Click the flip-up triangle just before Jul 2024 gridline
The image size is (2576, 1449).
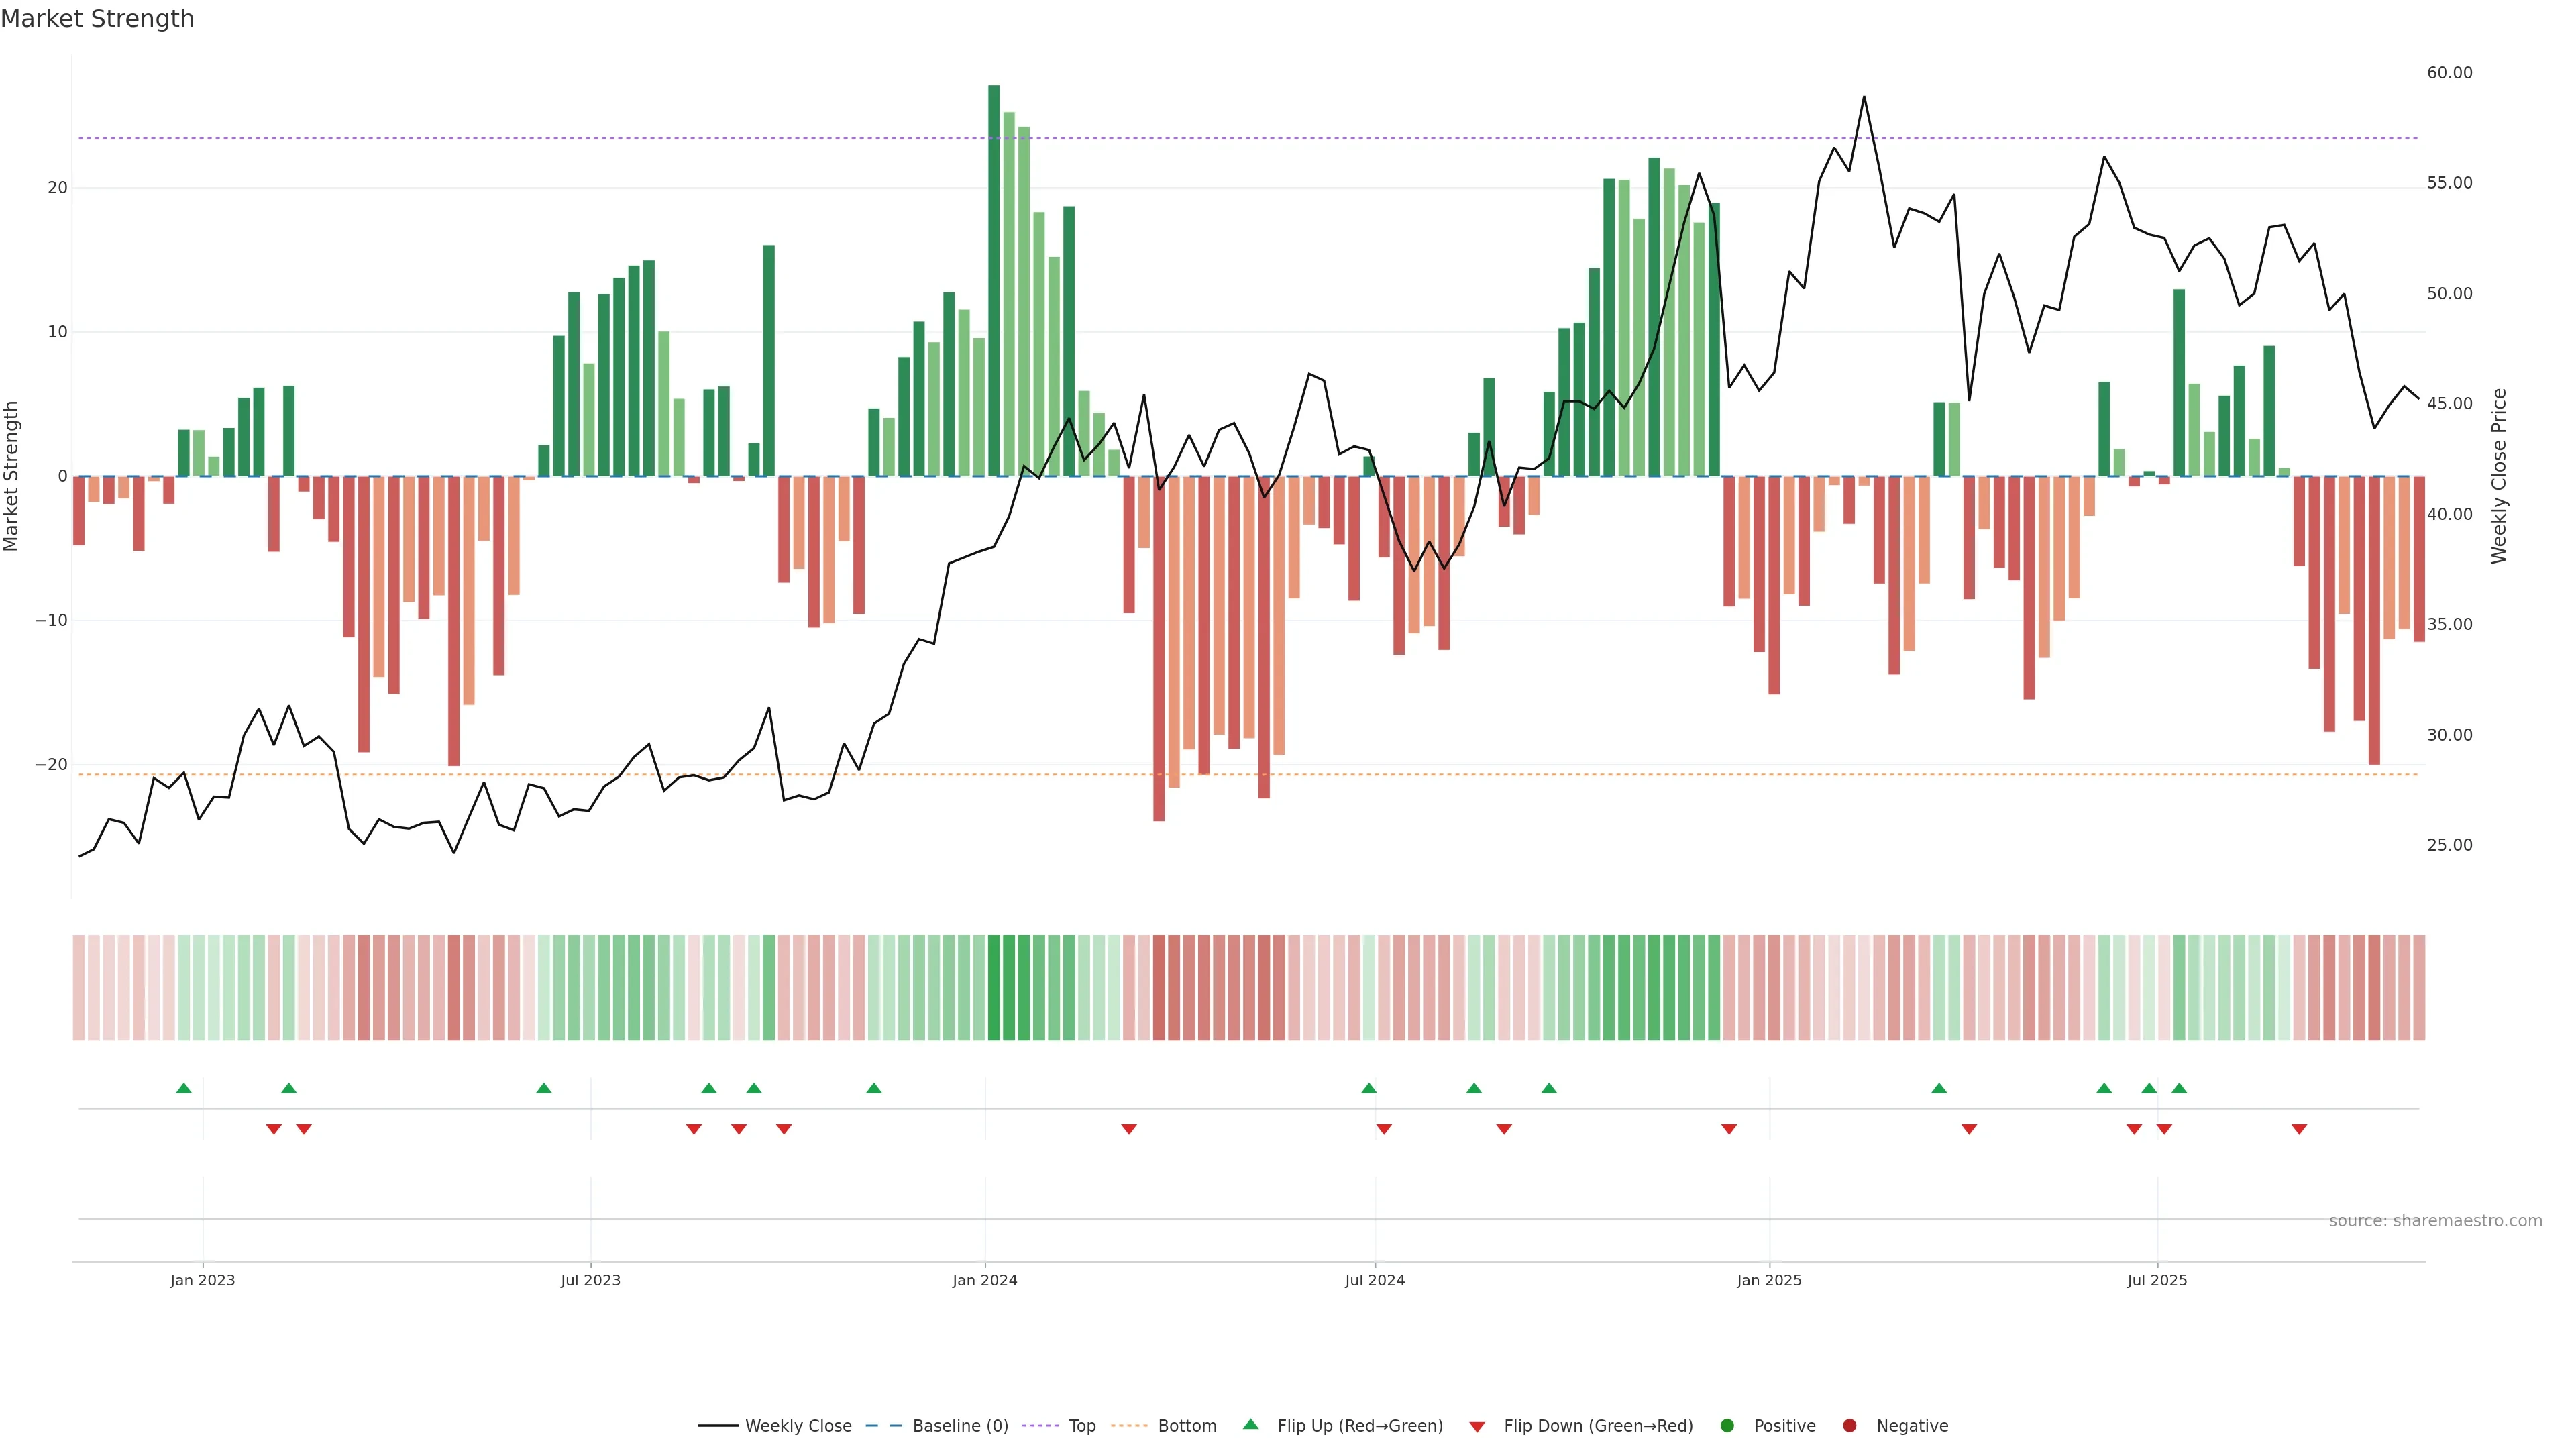point(1368,1088)
